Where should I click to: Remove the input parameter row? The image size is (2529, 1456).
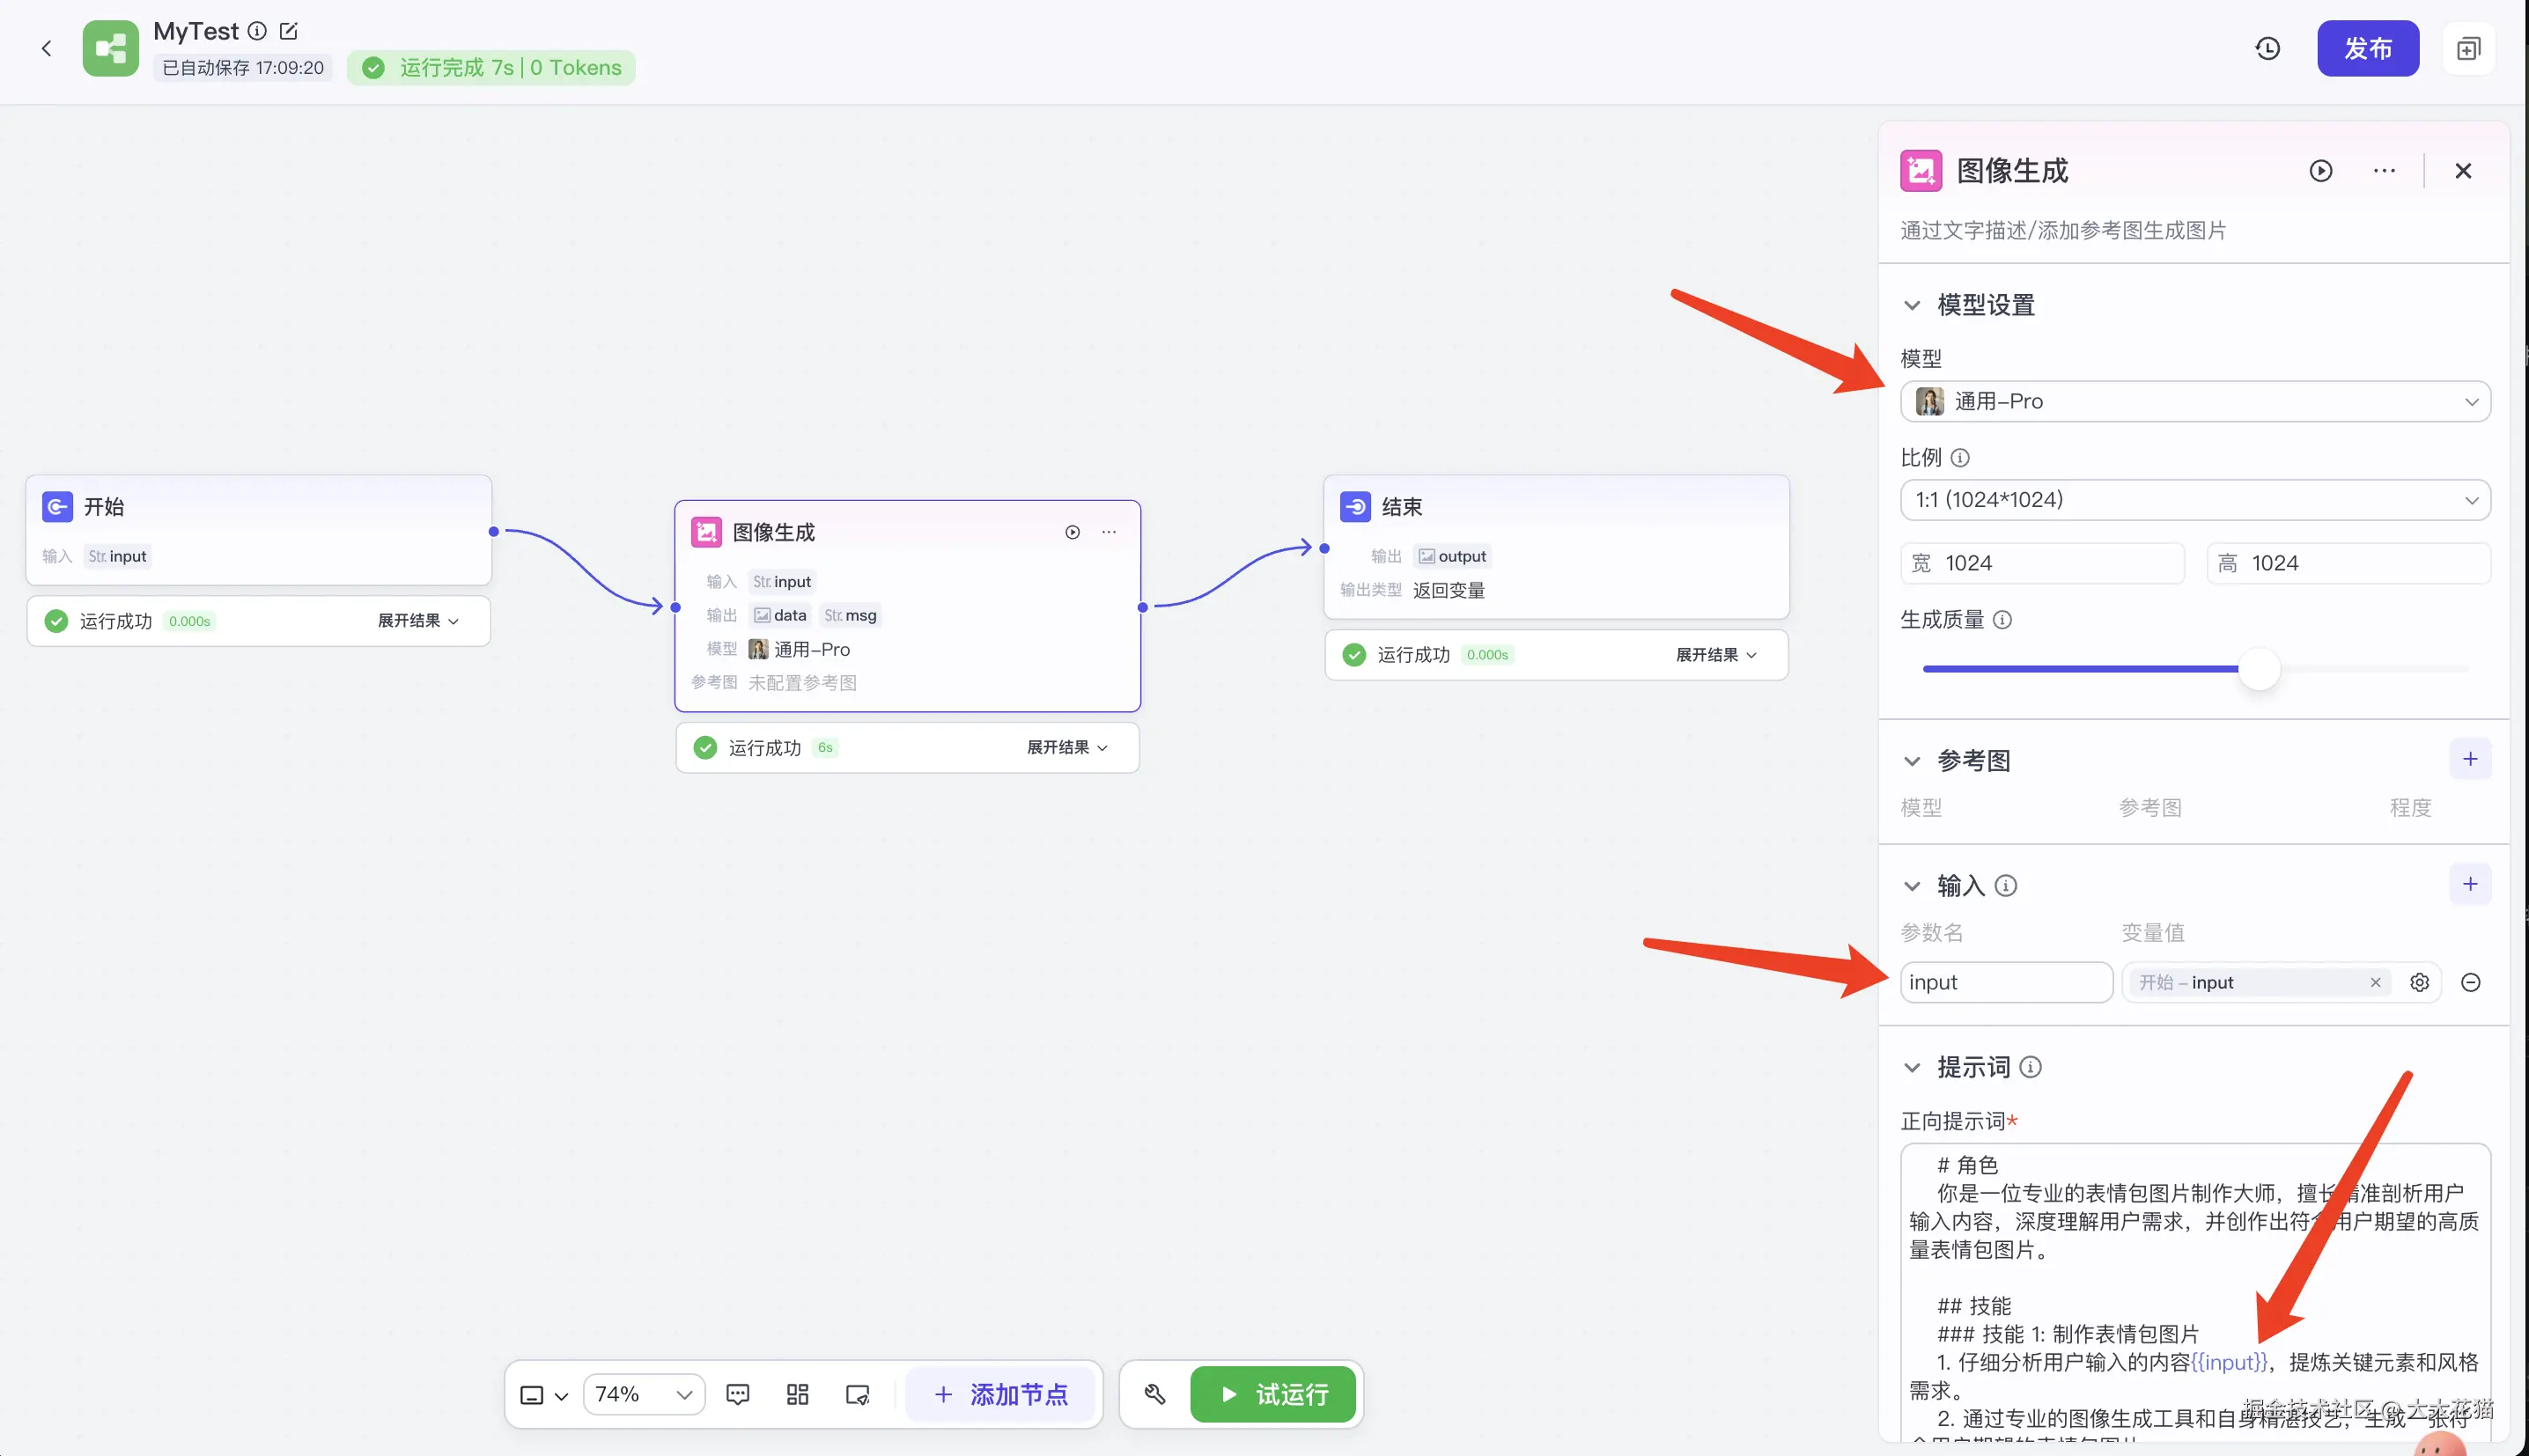(x=2470, y=982)
